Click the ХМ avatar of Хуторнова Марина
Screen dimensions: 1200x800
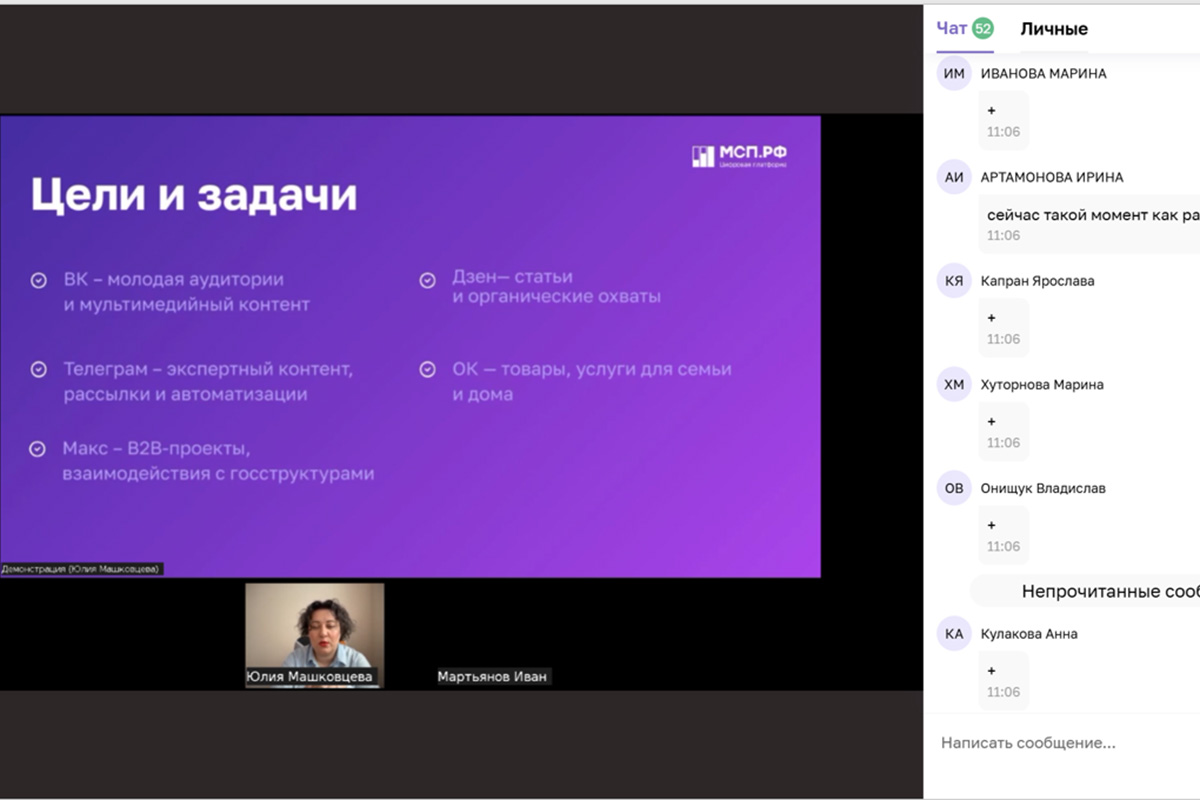[954, 385]
